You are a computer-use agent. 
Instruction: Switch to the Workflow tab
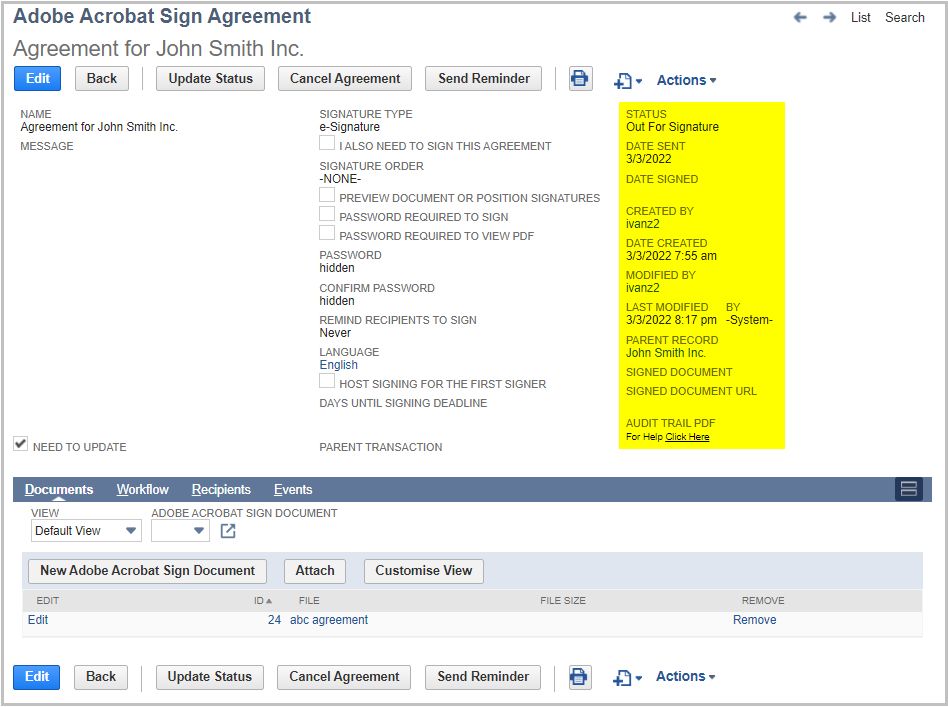(143, 489)
